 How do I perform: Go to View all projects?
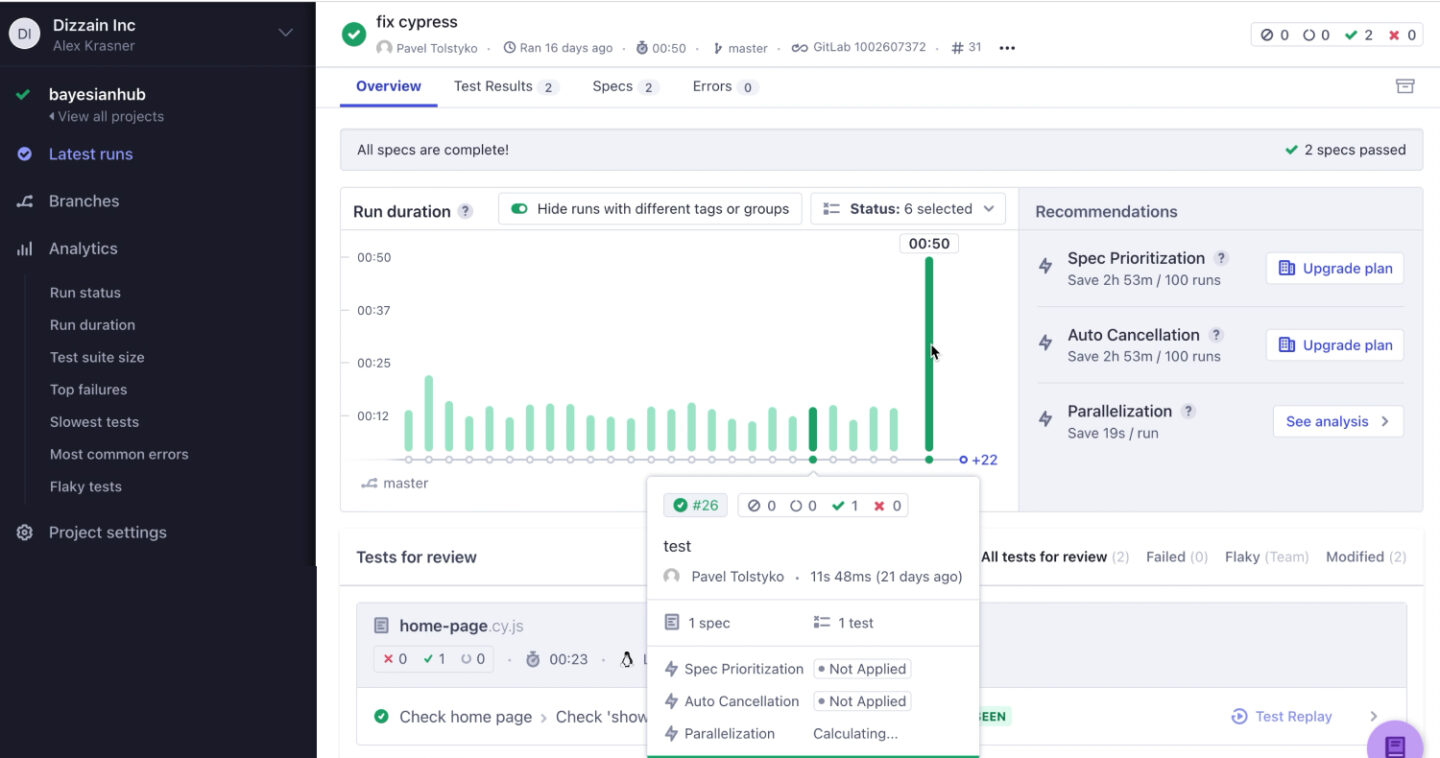pos(106,117)
